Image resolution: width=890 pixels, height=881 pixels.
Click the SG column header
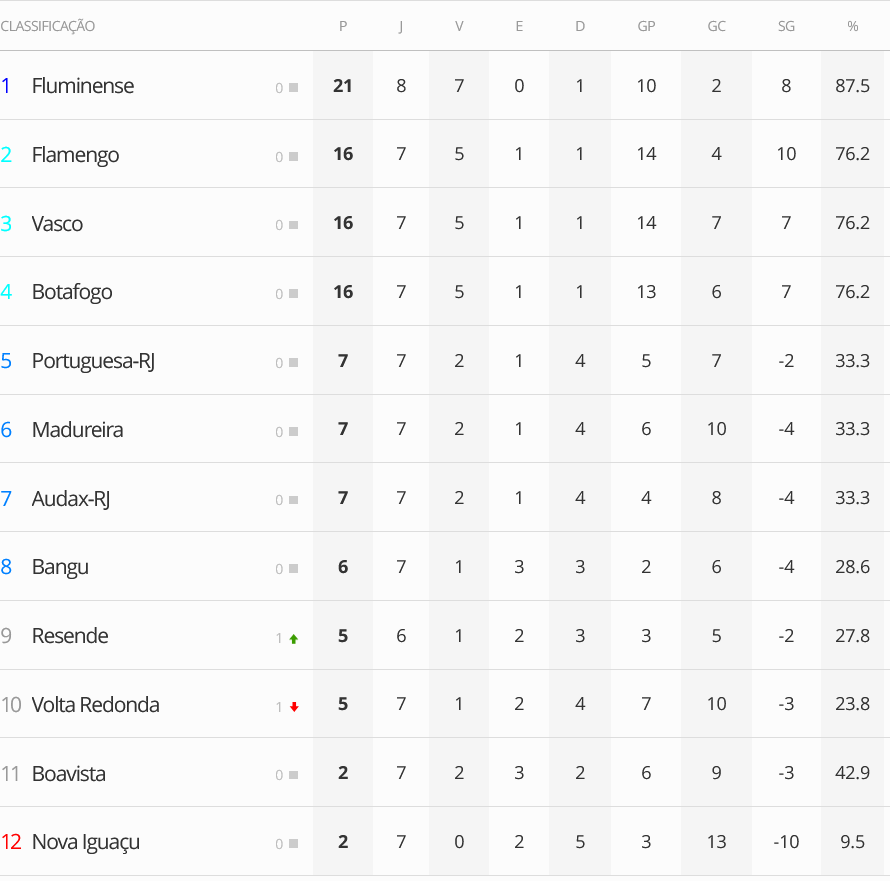(x=786, y=26)
